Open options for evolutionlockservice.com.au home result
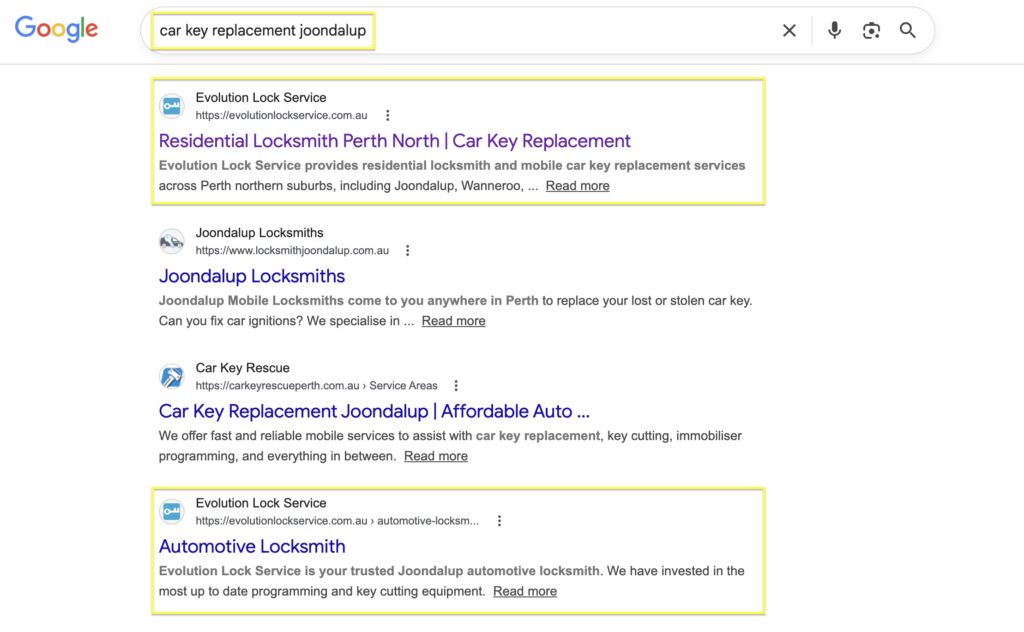 tap(388, 116)
